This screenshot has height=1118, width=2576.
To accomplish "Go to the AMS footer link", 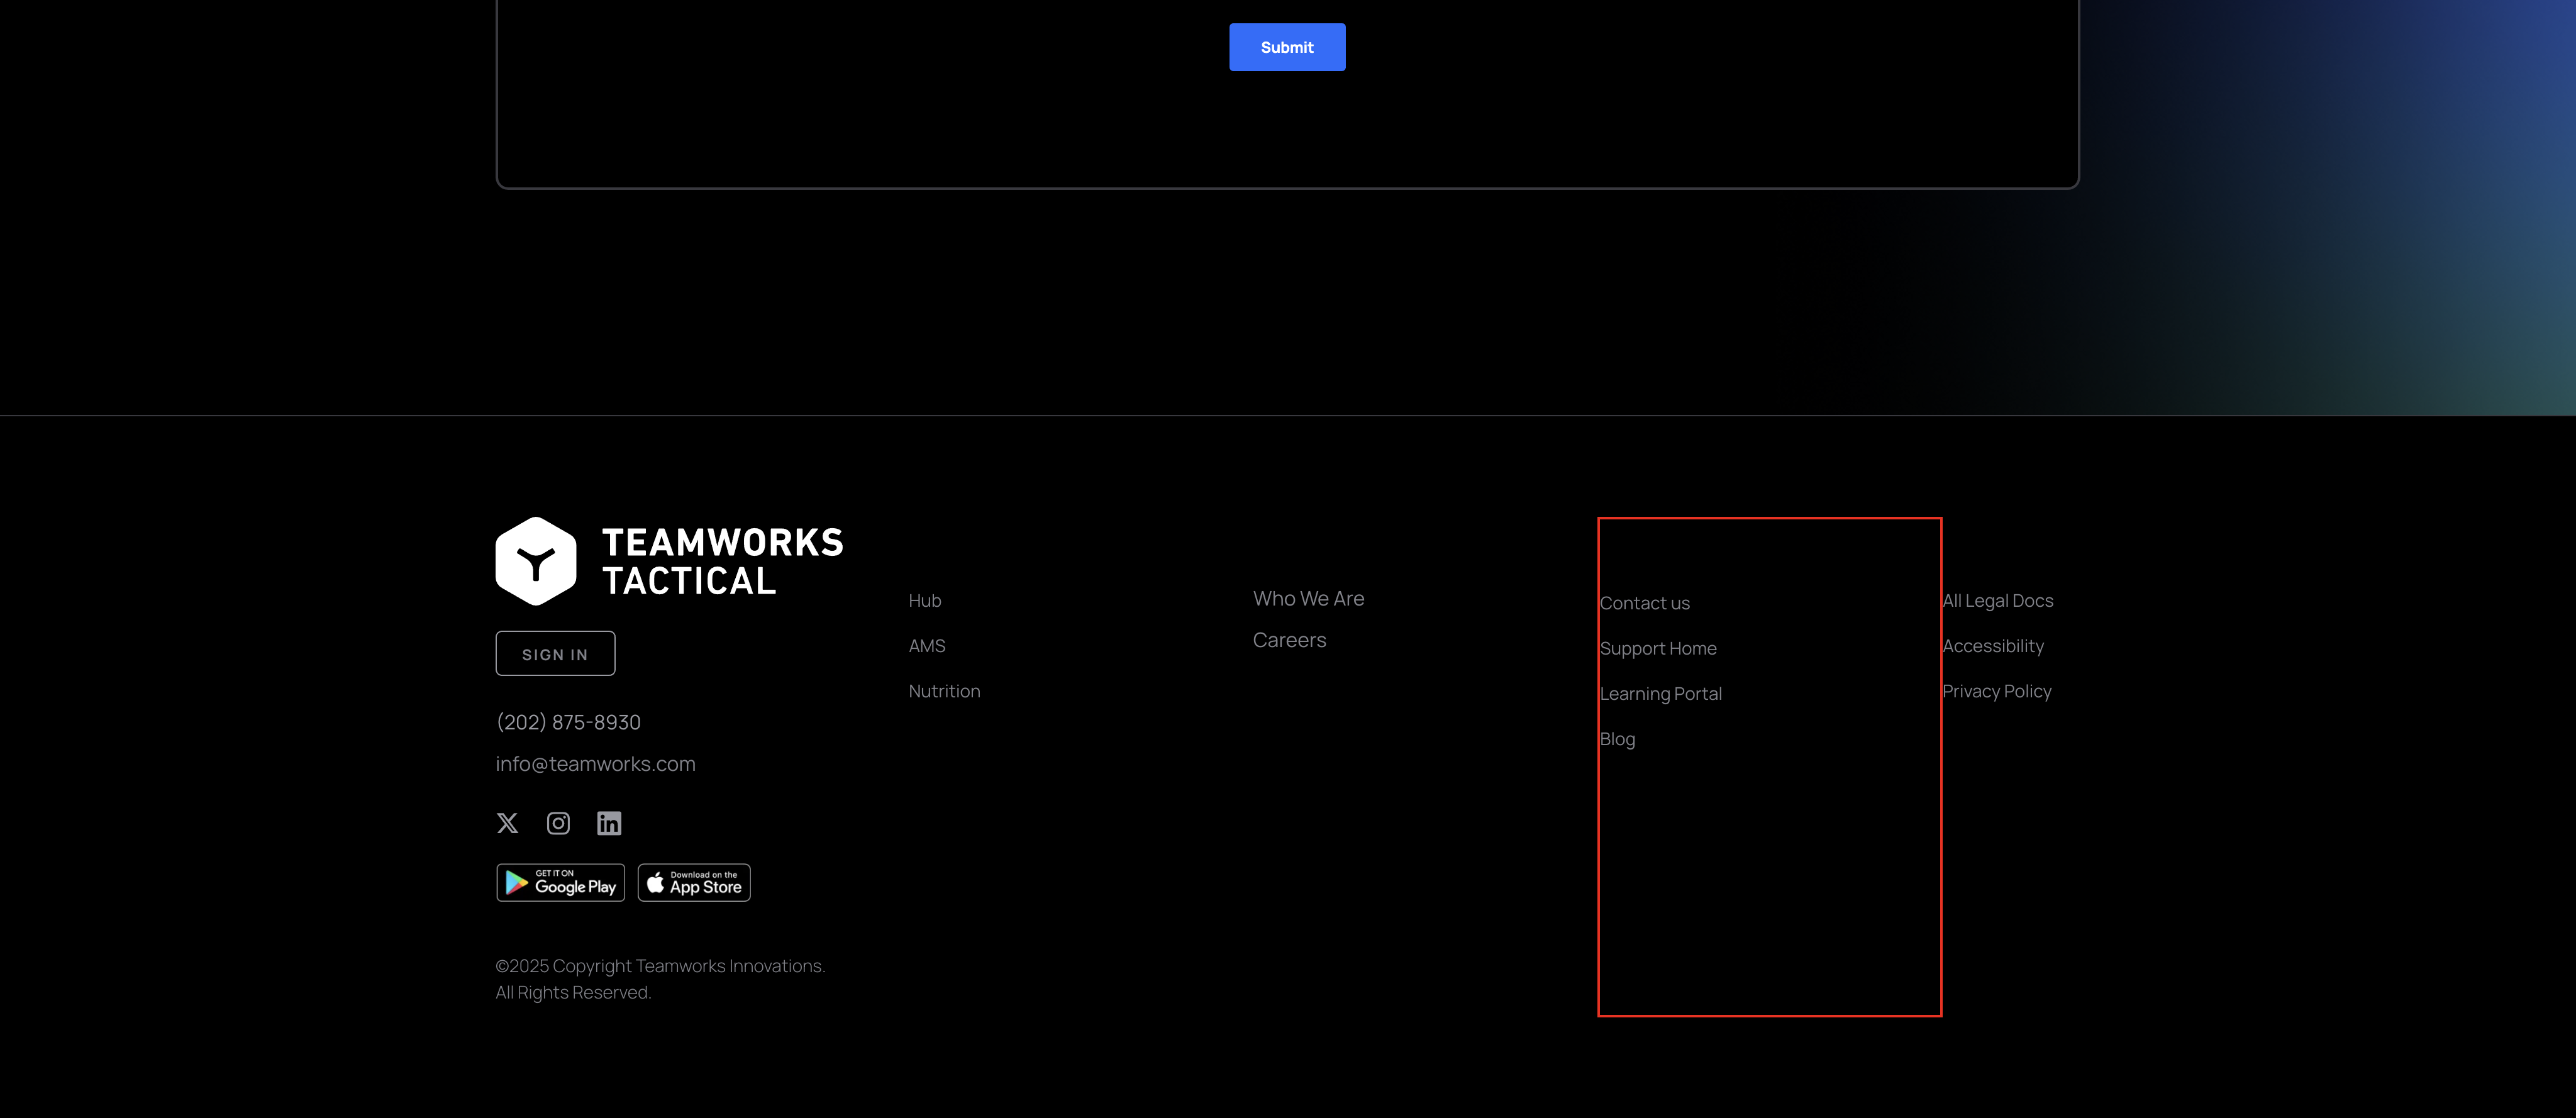I will [x=927, y=646].
